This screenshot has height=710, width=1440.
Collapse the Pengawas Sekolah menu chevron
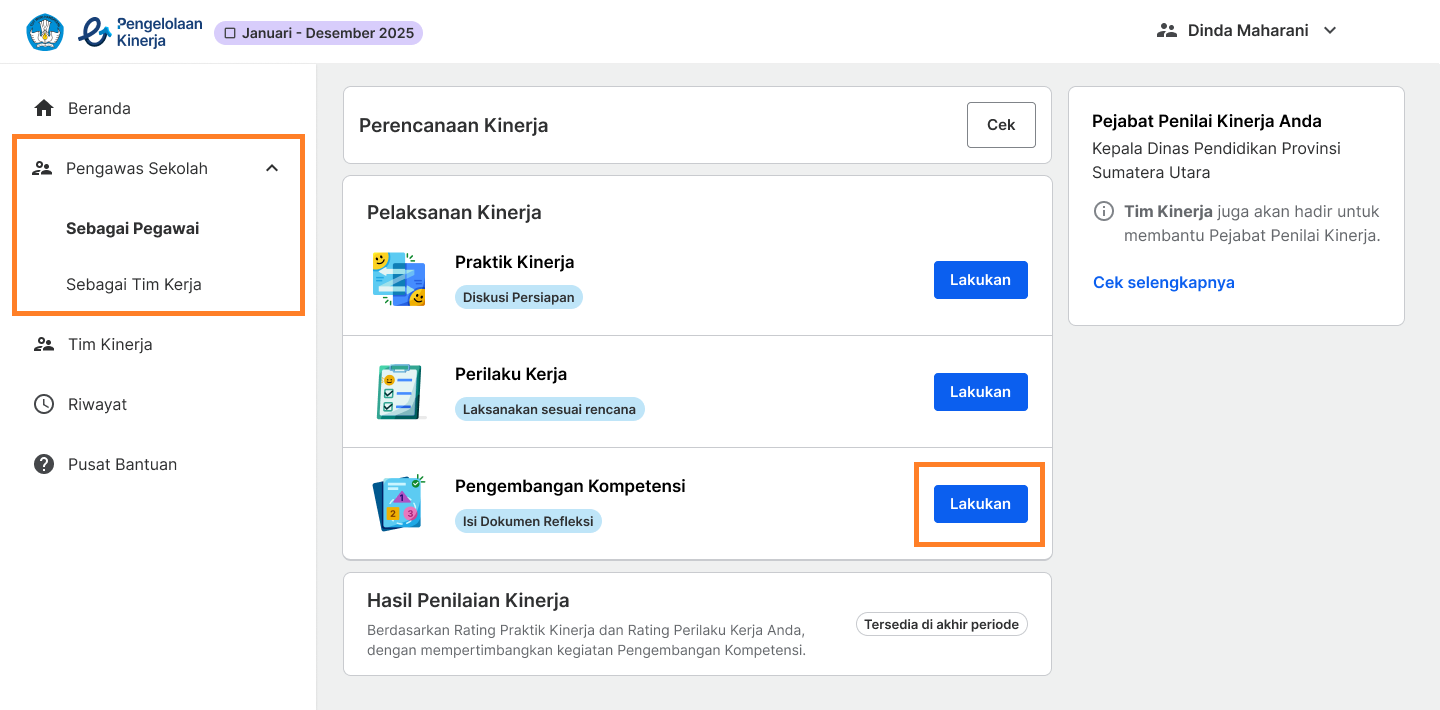pos(272,168)
